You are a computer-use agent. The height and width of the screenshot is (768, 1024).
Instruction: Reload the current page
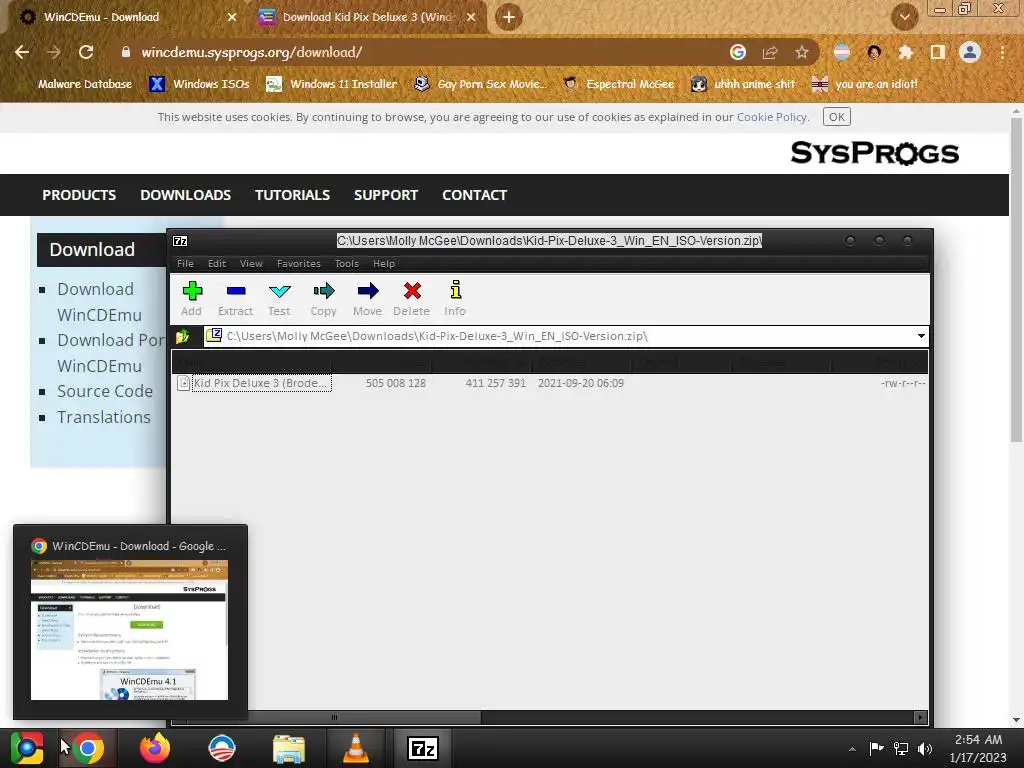86,52
